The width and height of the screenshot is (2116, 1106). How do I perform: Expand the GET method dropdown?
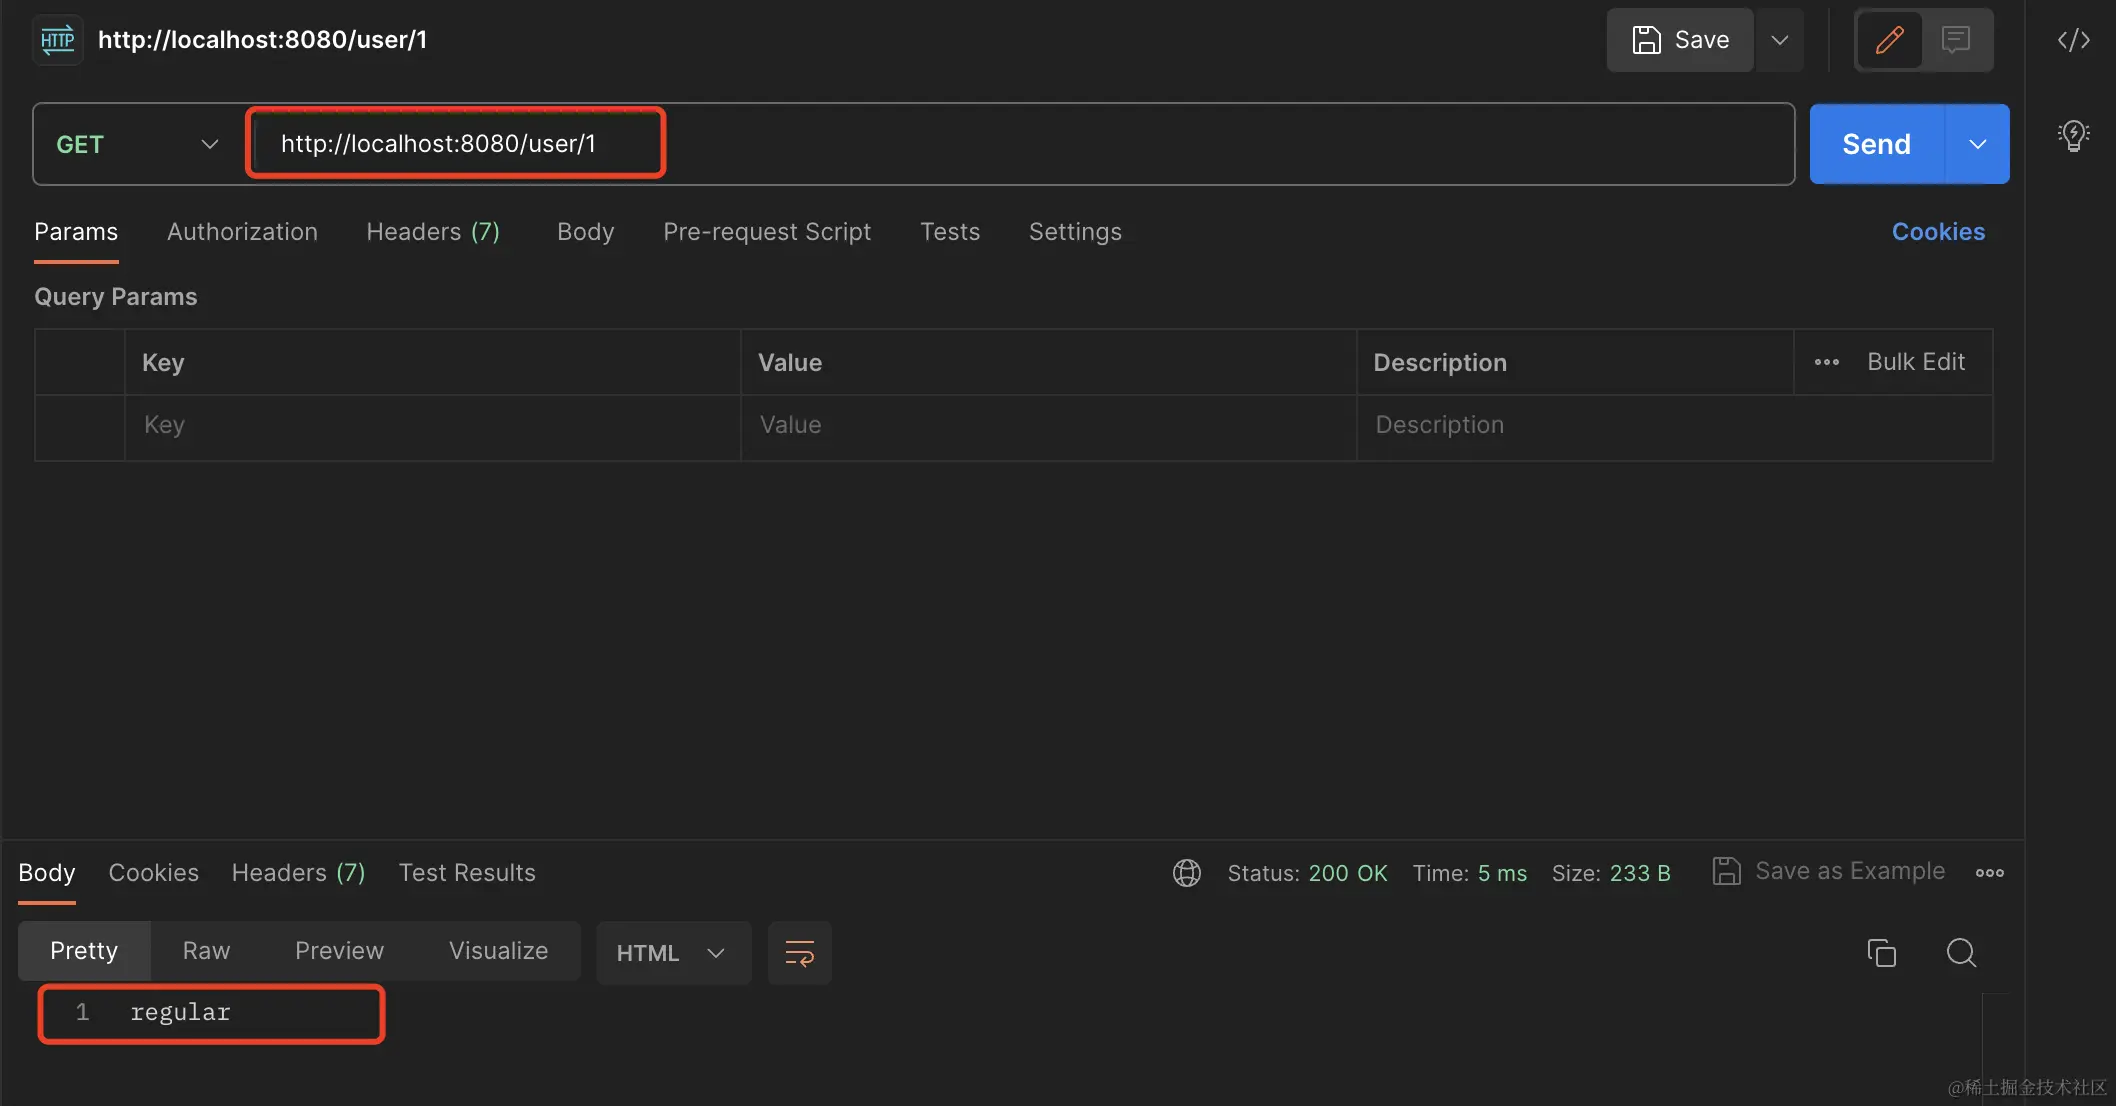pyautogui.click(x=137, y=144)
